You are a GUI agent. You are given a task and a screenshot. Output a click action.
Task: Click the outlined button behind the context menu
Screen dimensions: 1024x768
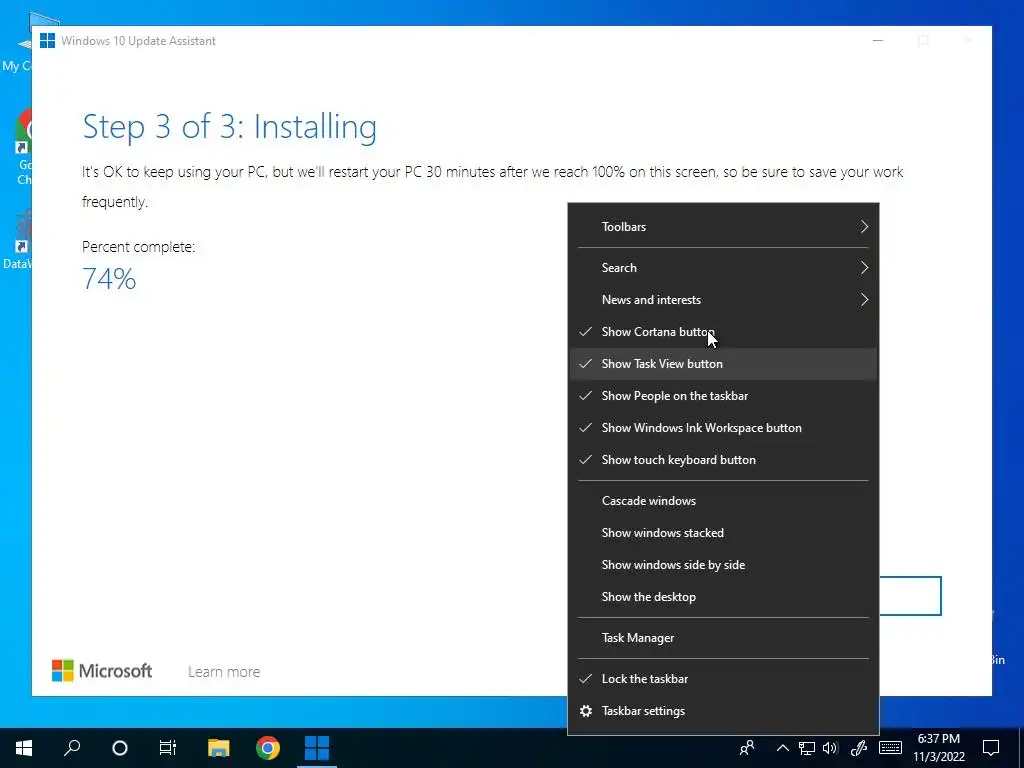[x=910, y=596]
